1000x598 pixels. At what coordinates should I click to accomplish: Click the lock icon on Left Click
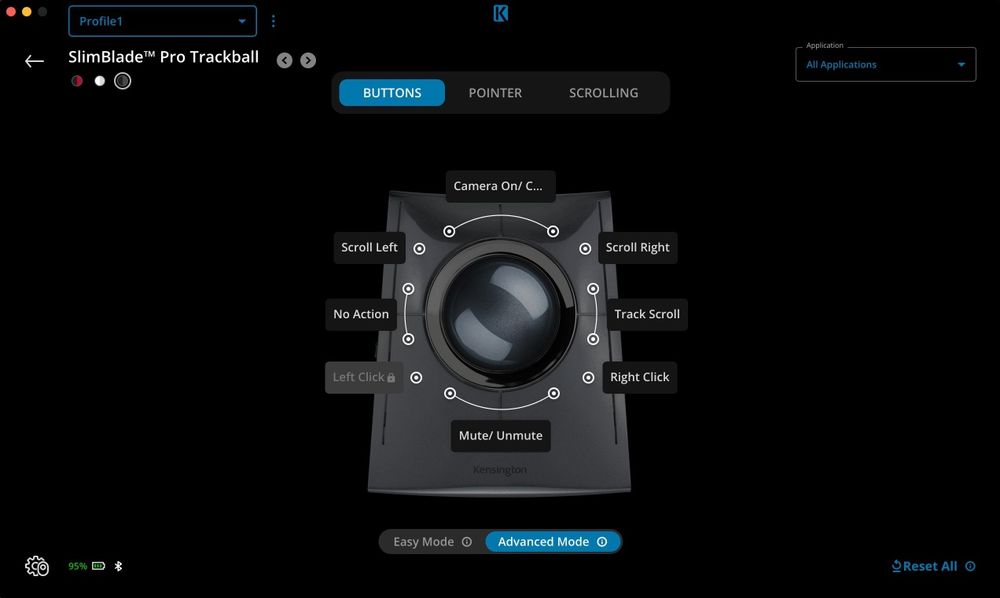[x=391, y=377]
